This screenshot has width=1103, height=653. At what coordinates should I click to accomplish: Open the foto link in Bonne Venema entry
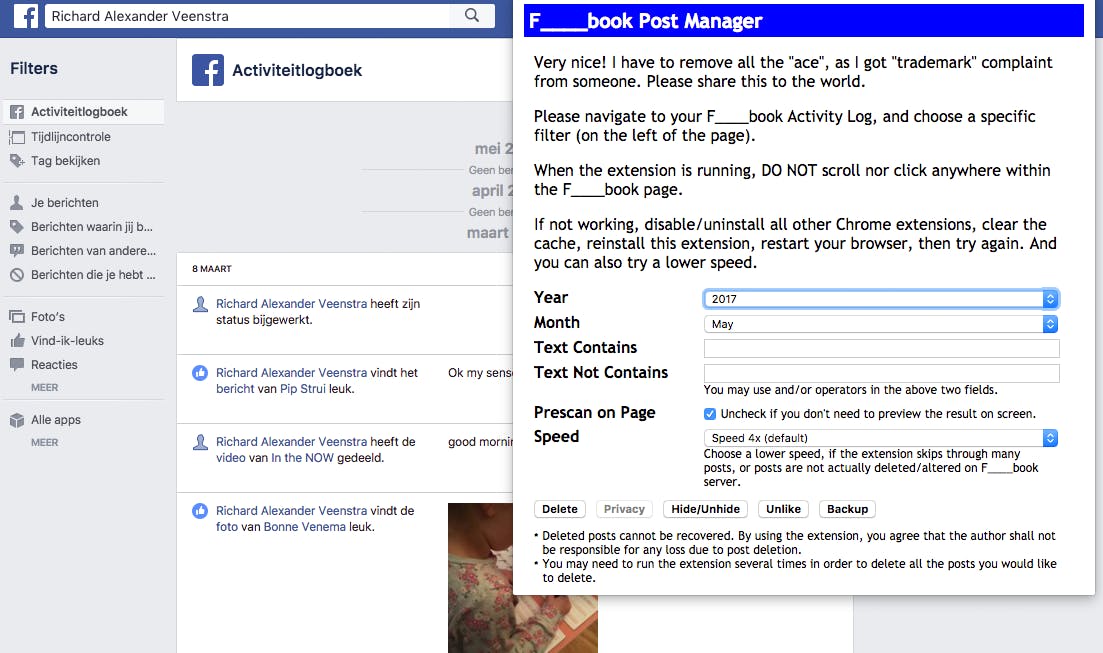[x=227, y=527]
